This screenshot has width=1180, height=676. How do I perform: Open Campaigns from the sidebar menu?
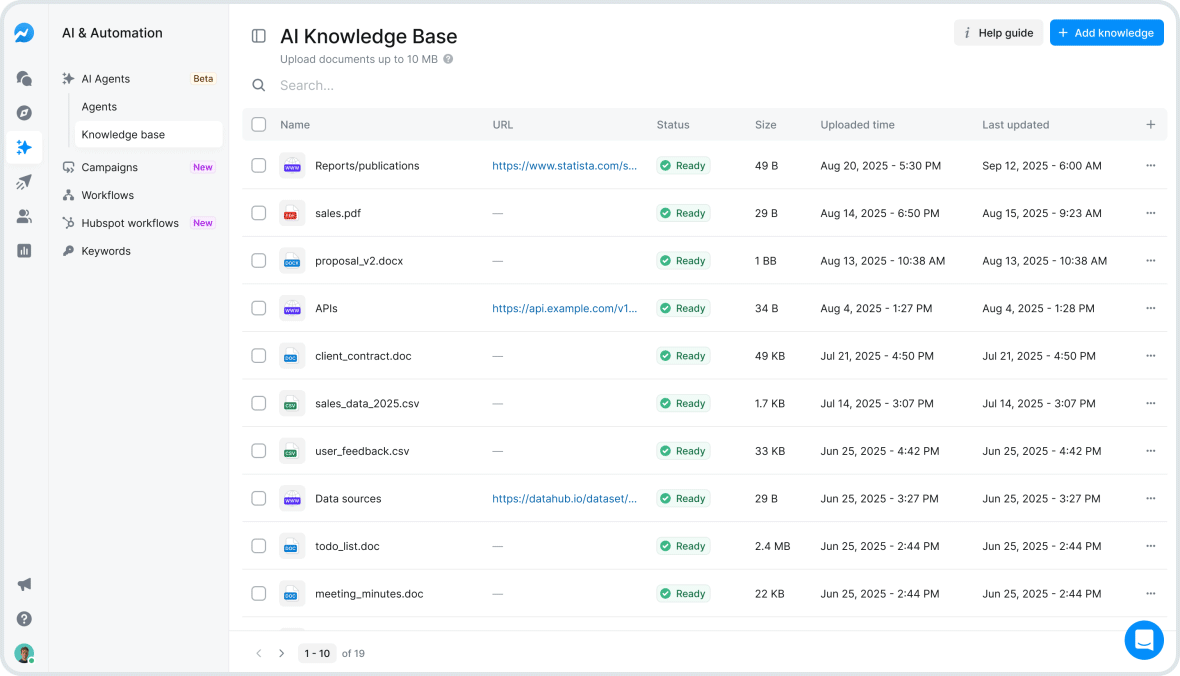pos(108,167)
